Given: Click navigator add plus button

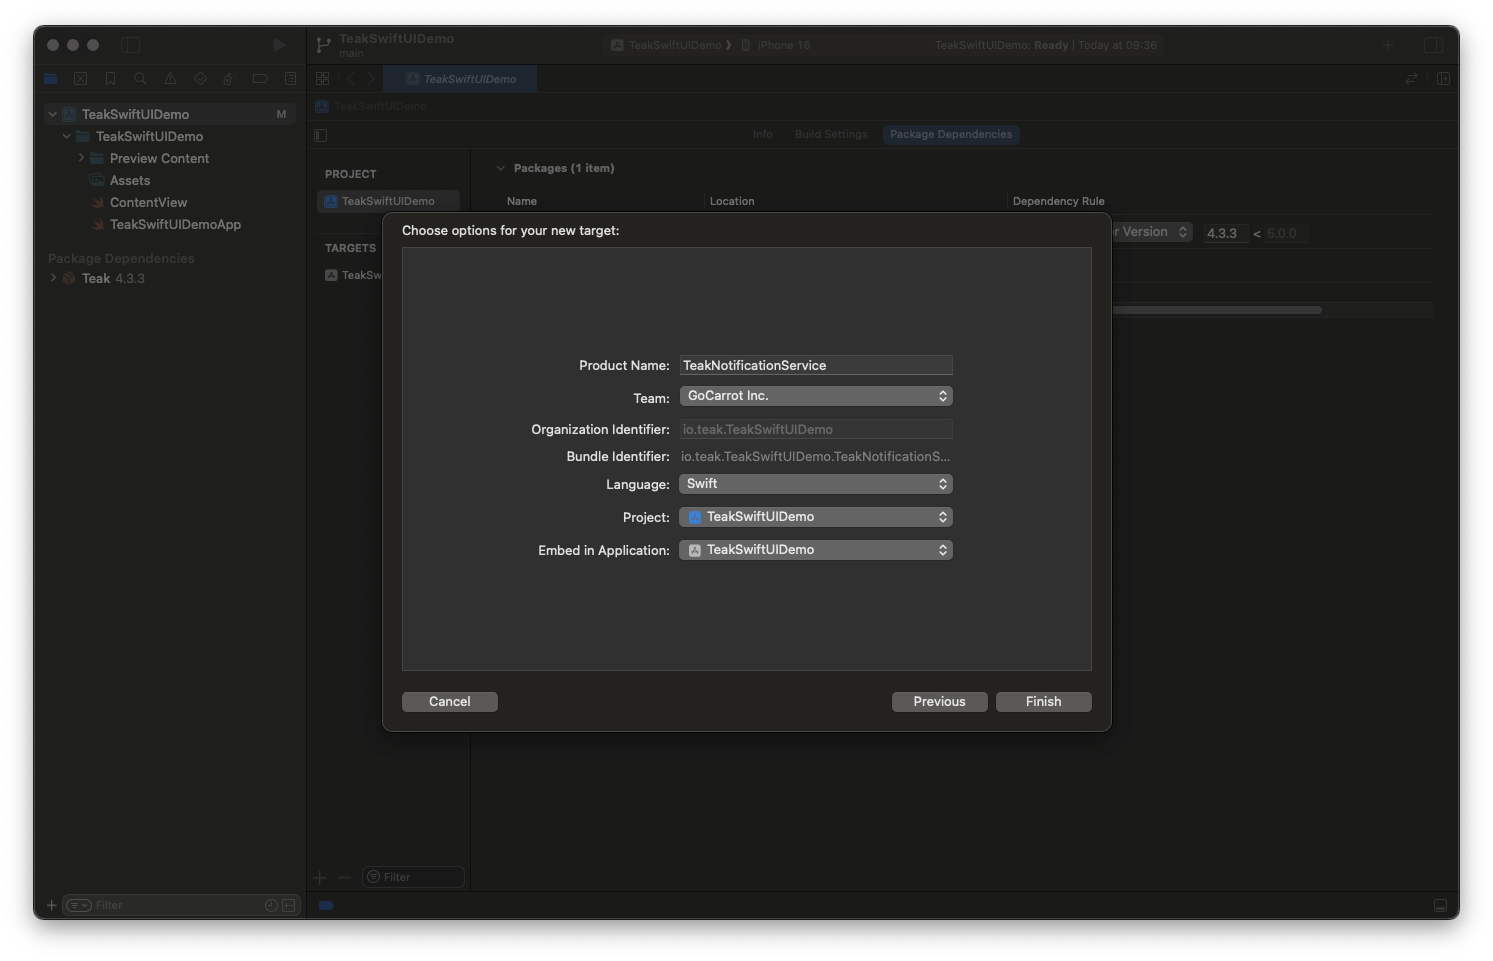Looking at the screenshot, I should coord(52,905).
